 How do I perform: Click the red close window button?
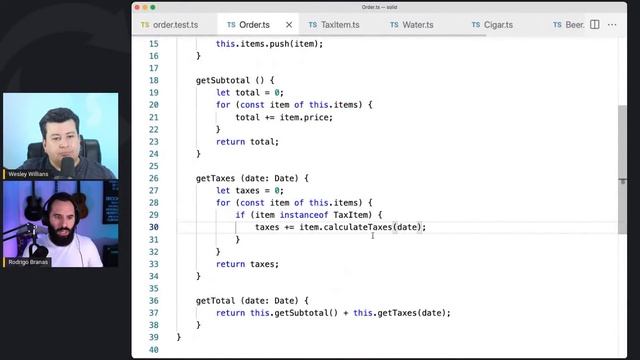[138, 7]
